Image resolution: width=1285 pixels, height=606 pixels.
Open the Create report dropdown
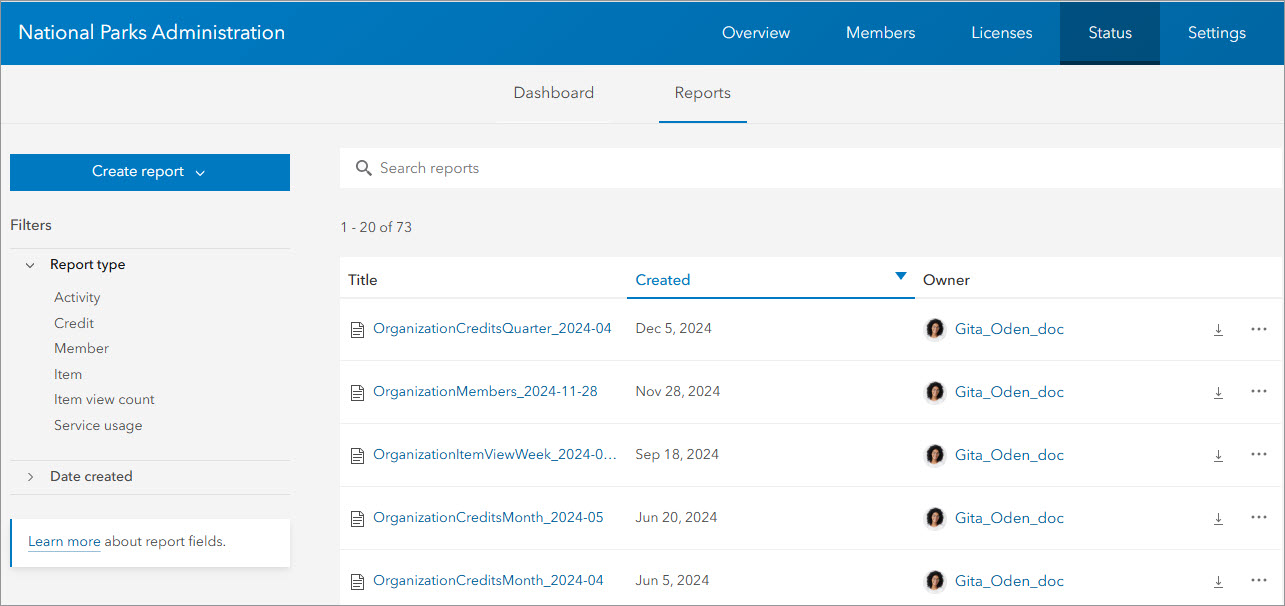click(150, 172)
